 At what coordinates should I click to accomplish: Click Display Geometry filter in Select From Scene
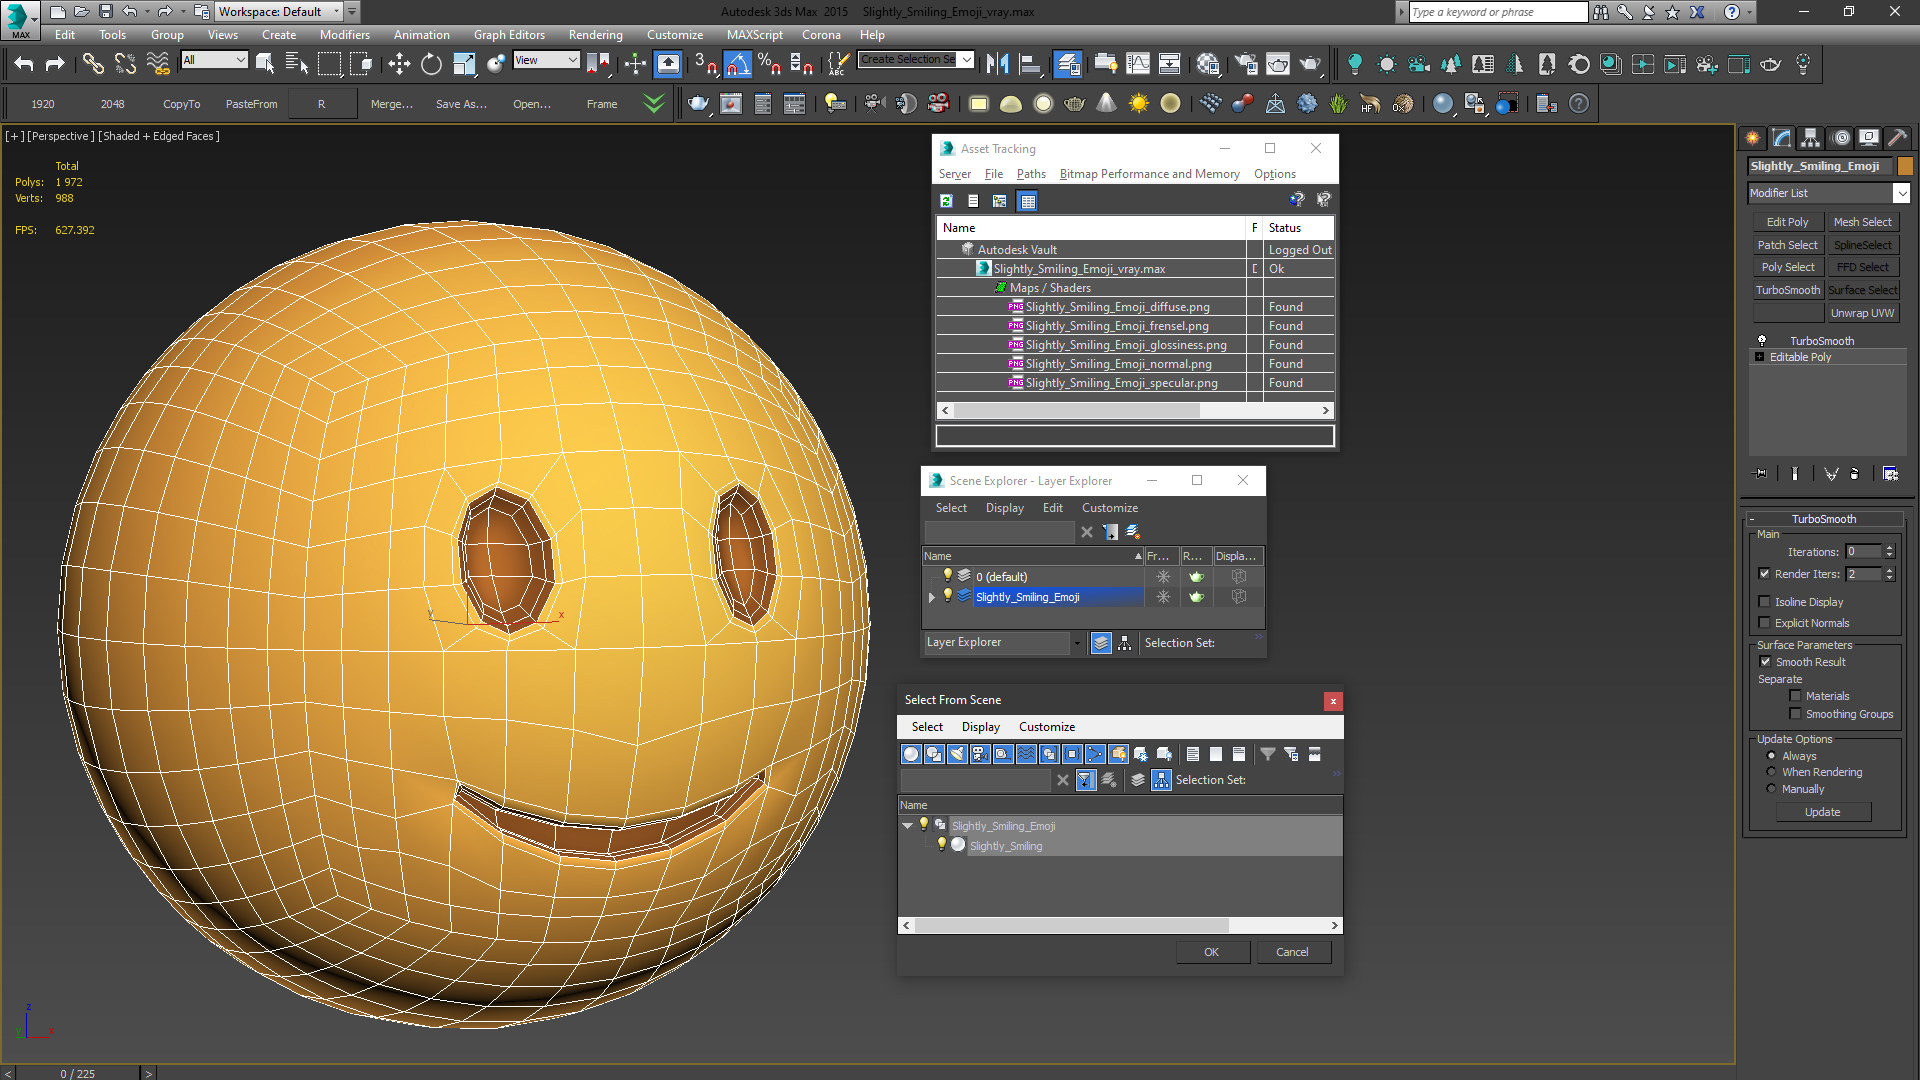[x=911, y=754]
